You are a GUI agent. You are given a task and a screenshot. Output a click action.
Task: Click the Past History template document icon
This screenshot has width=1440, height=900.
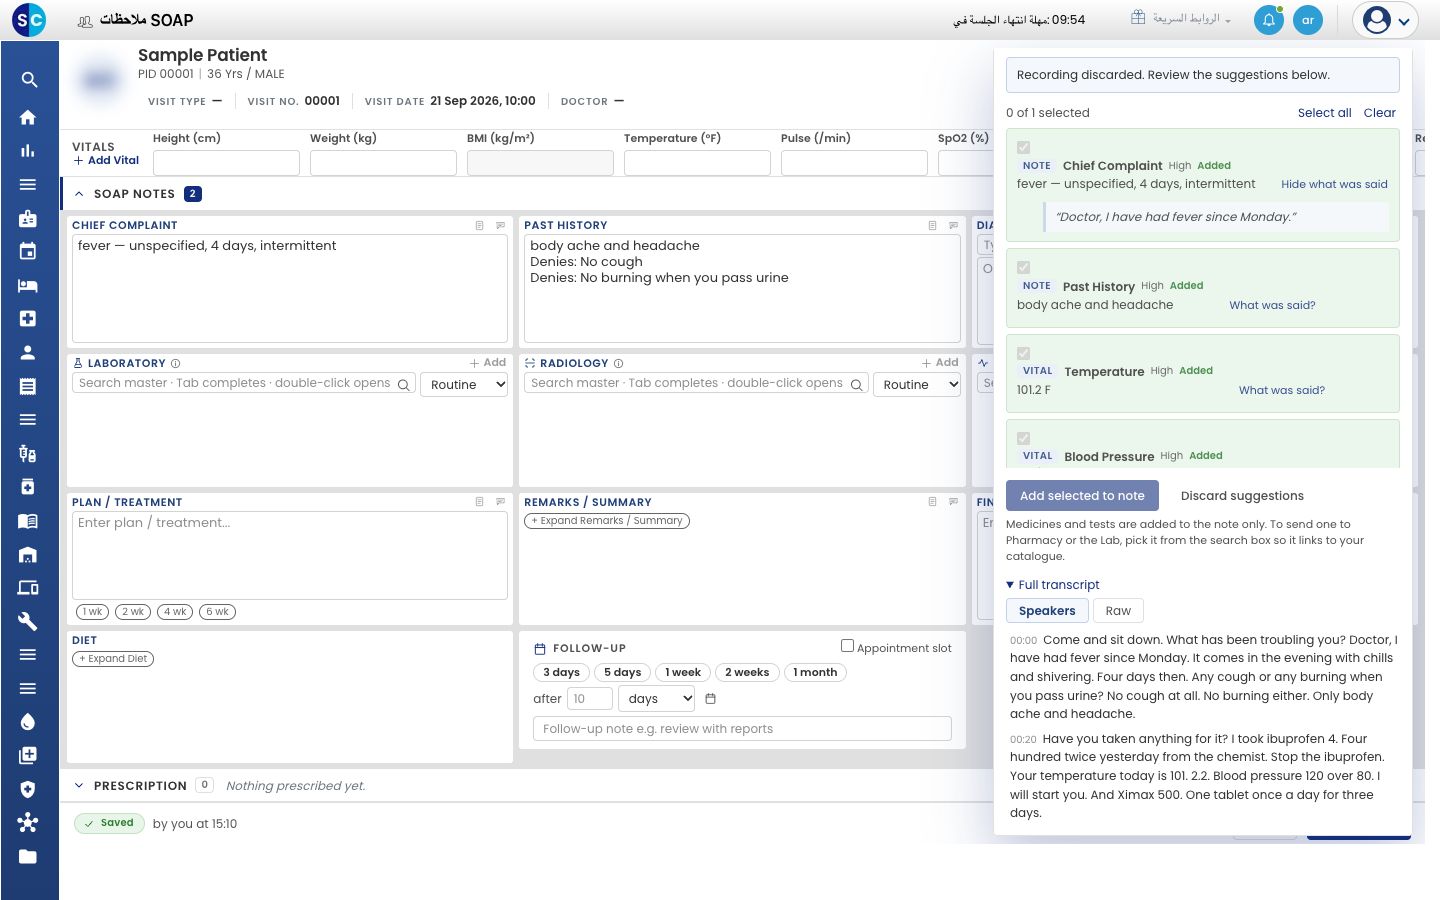point(932,226)
